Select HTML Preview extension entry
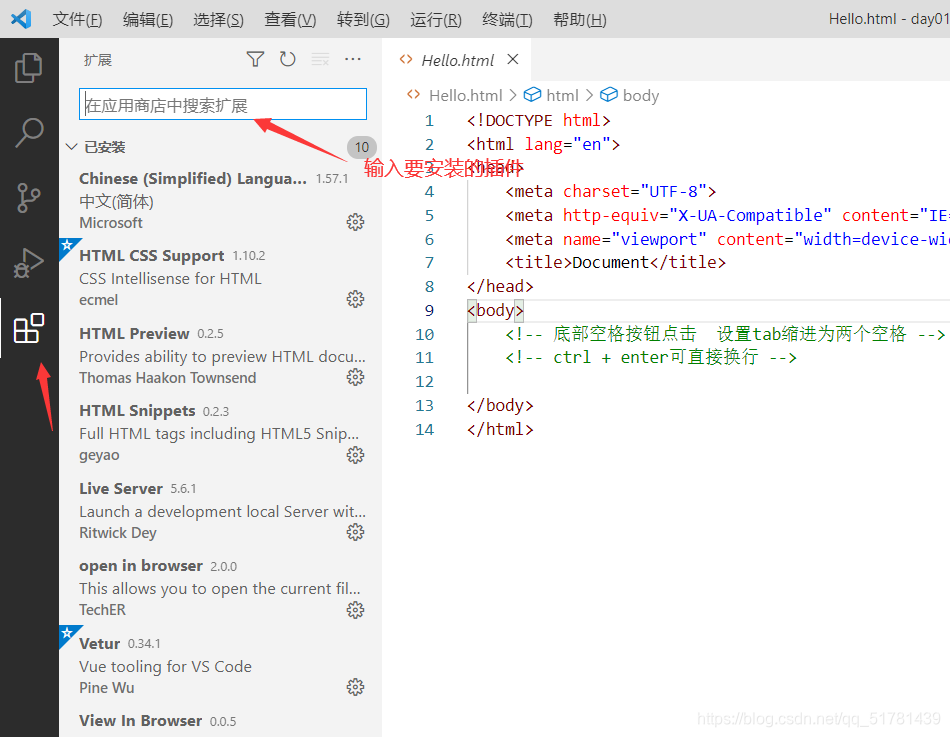 tap(221, 355)
